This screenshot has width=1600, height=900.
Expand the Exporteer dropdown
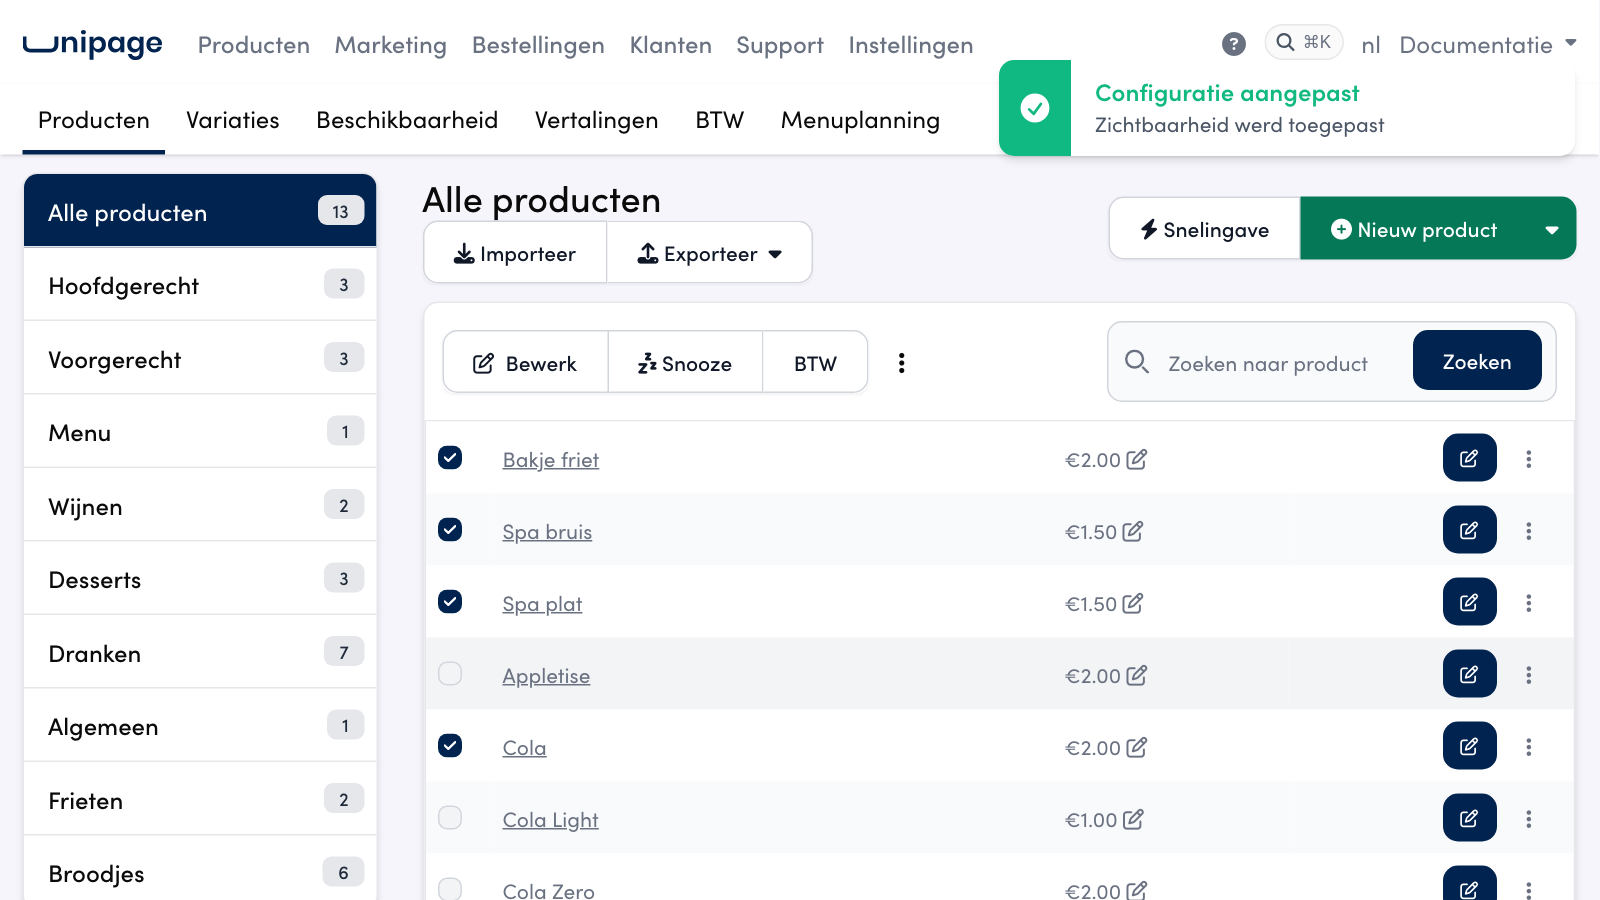tap(709, 253)
